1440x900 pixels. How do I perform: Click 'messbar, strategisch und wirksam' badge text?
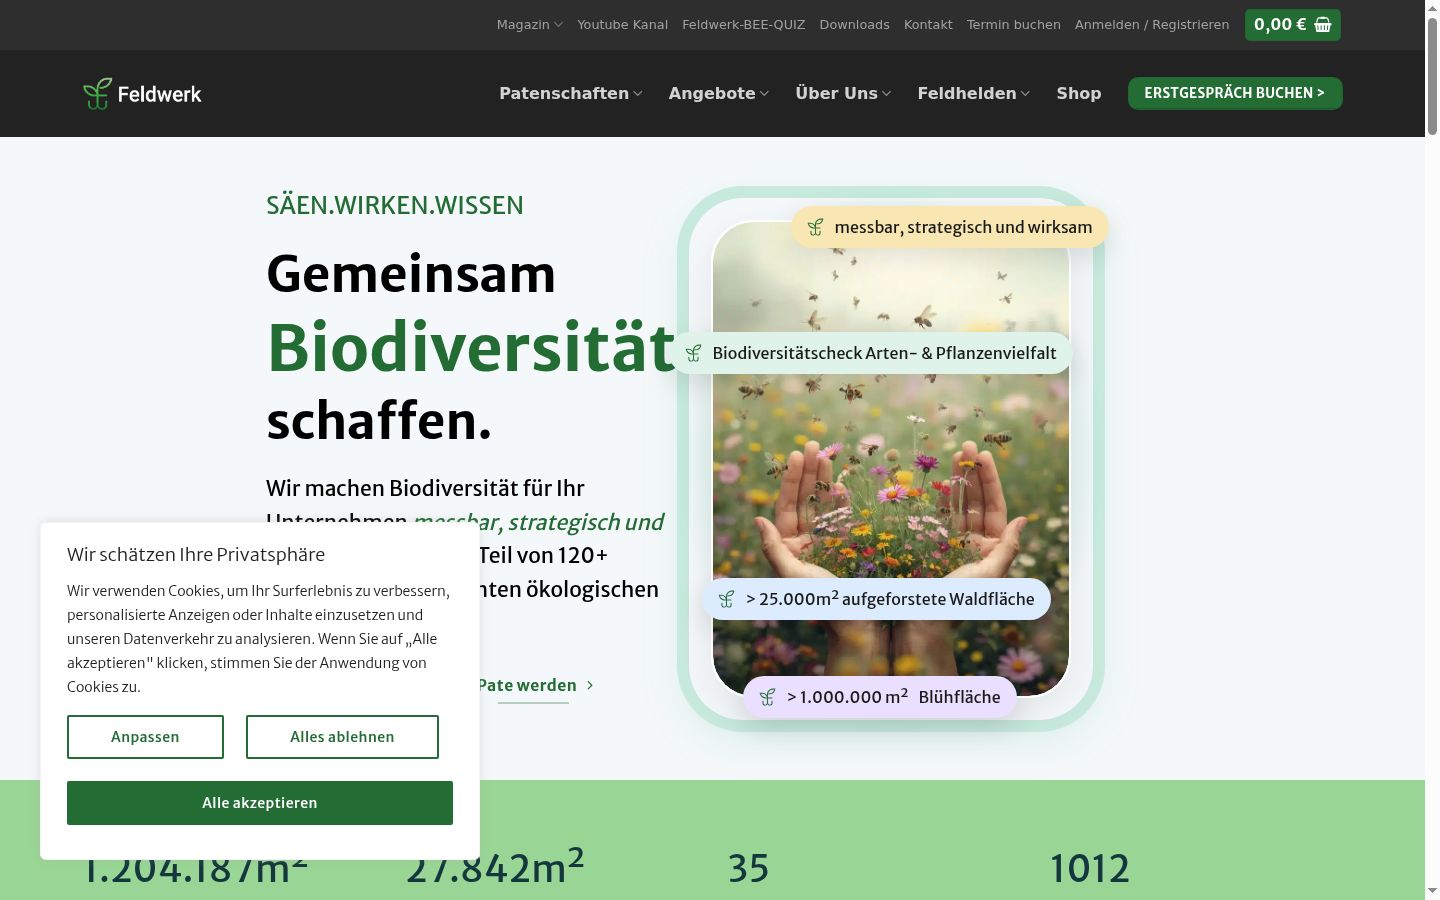963,227
